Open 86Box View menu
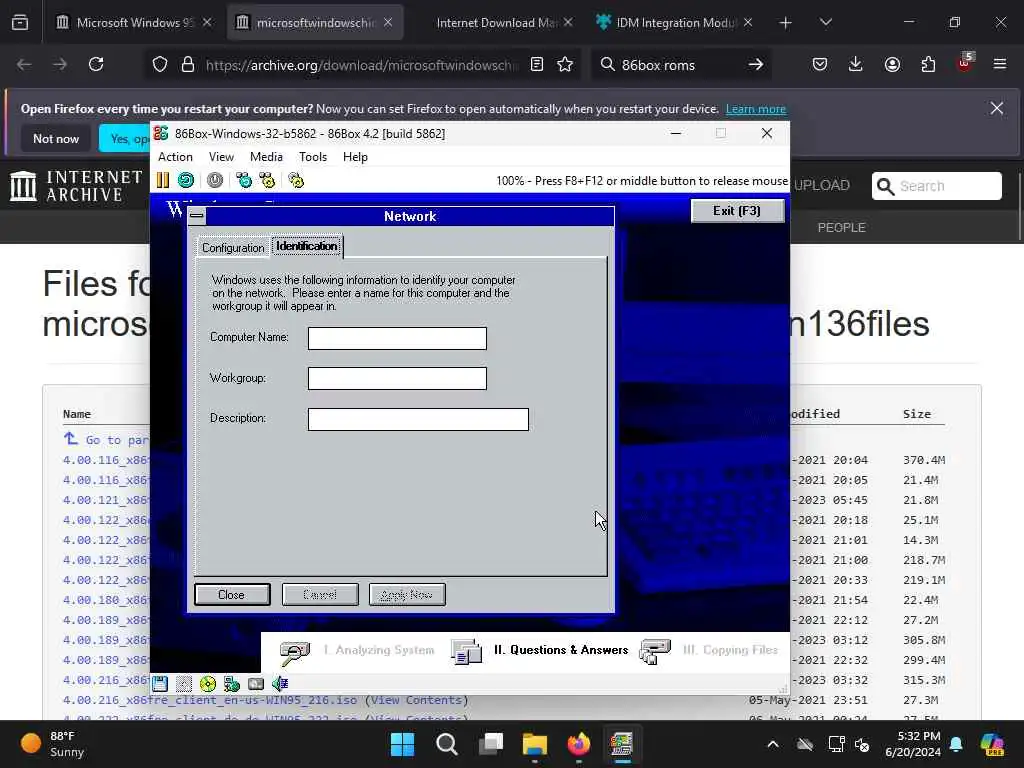Image resolution: width=1024 pixels, height=768 pixels. pos(221,157)
